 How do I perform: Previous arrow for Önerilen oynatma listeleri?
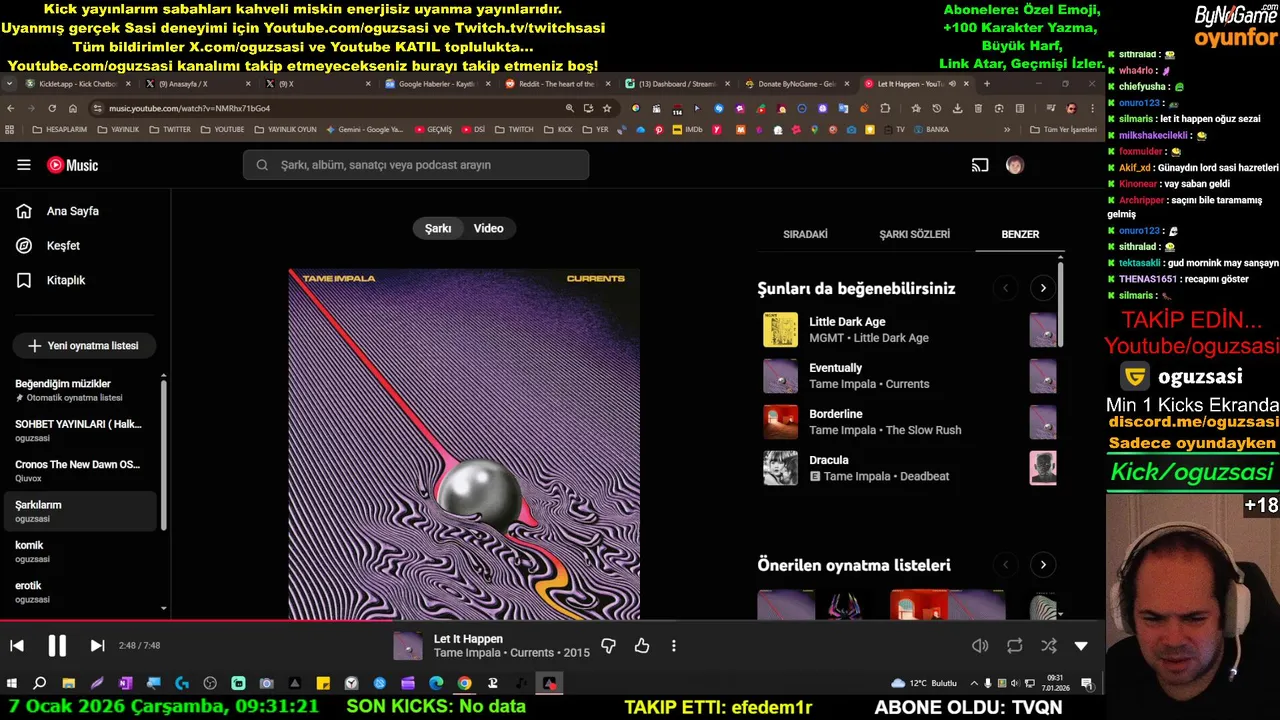(1006, 565)
